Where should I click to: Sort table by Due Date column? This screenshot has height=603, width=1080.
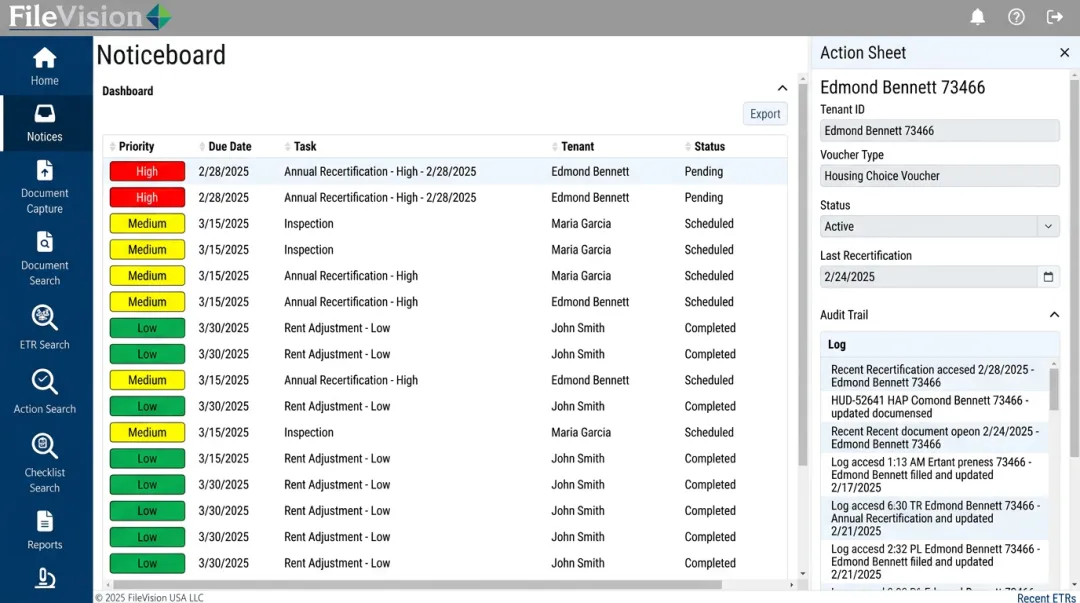[x=225, y=146]
